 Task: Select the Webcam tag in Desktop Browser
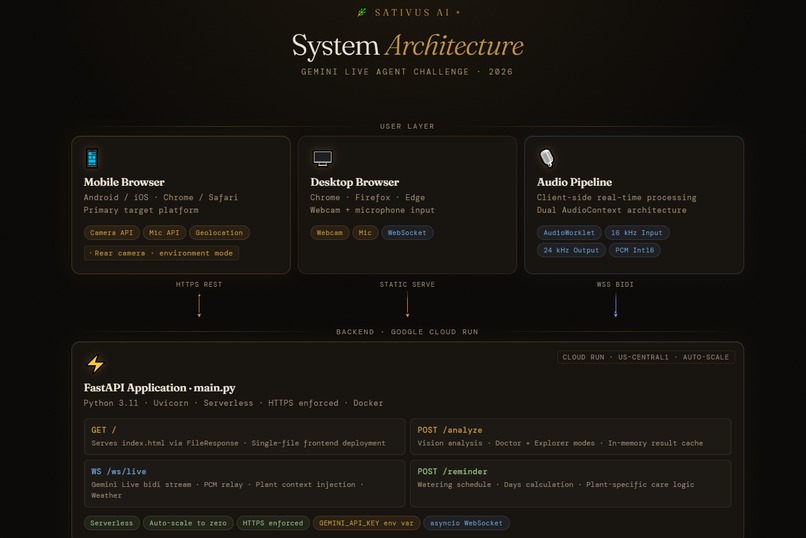329,233
